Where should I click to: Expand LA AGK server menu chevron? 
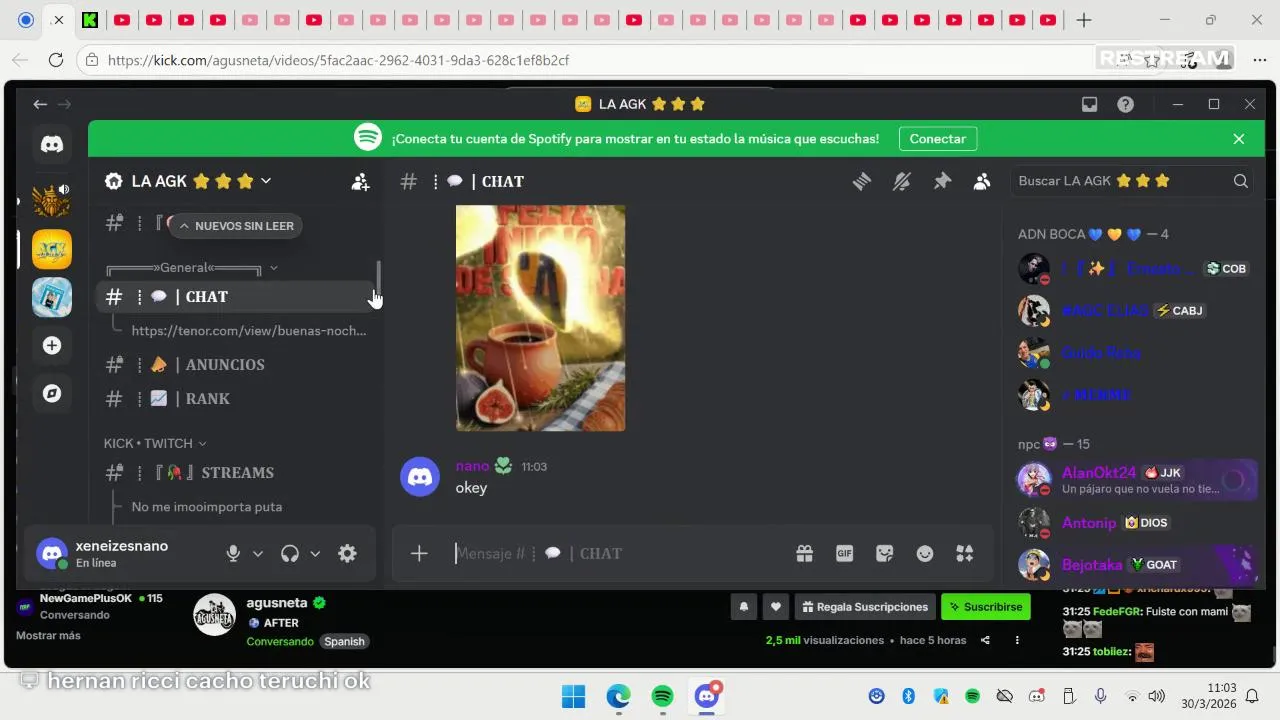pos(266,181)
